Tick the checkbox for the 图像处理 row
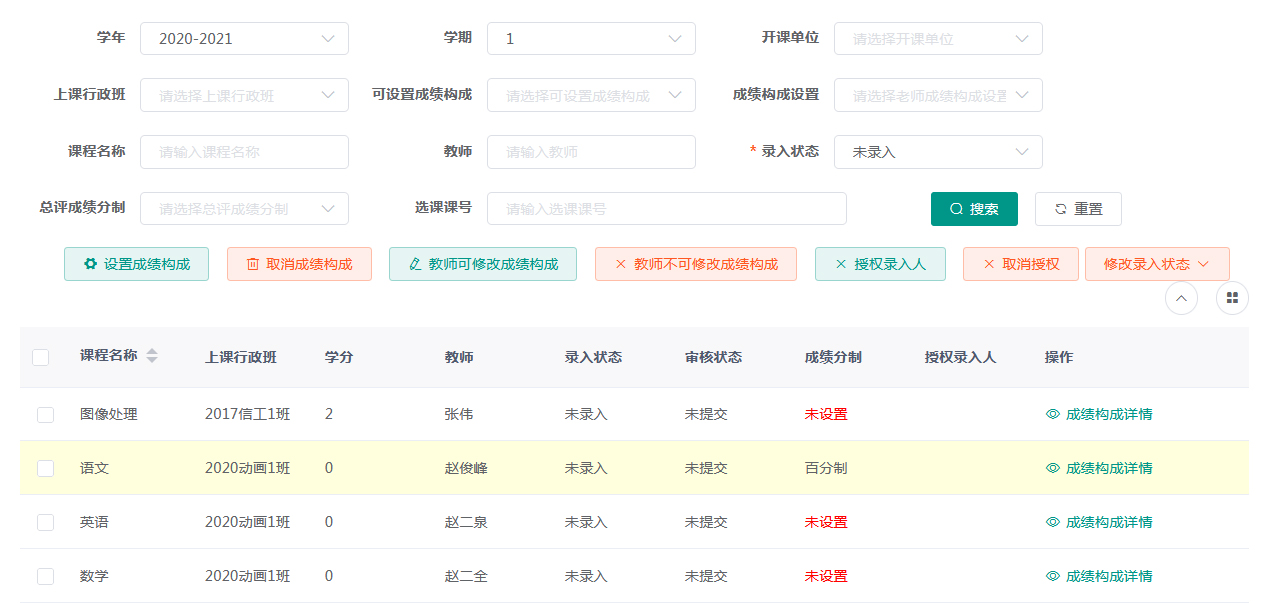This screenshot has width=1271, height=605. [45, 415]
